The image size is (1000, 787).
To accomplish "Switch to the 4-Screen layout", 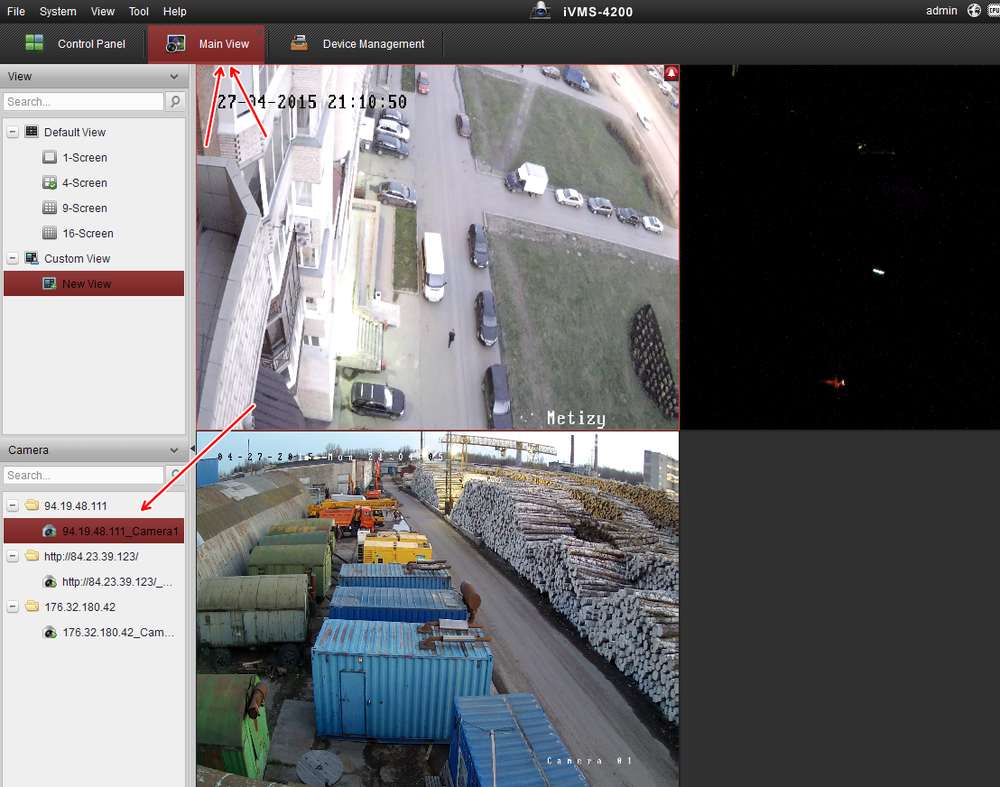I will click(50, 183).
